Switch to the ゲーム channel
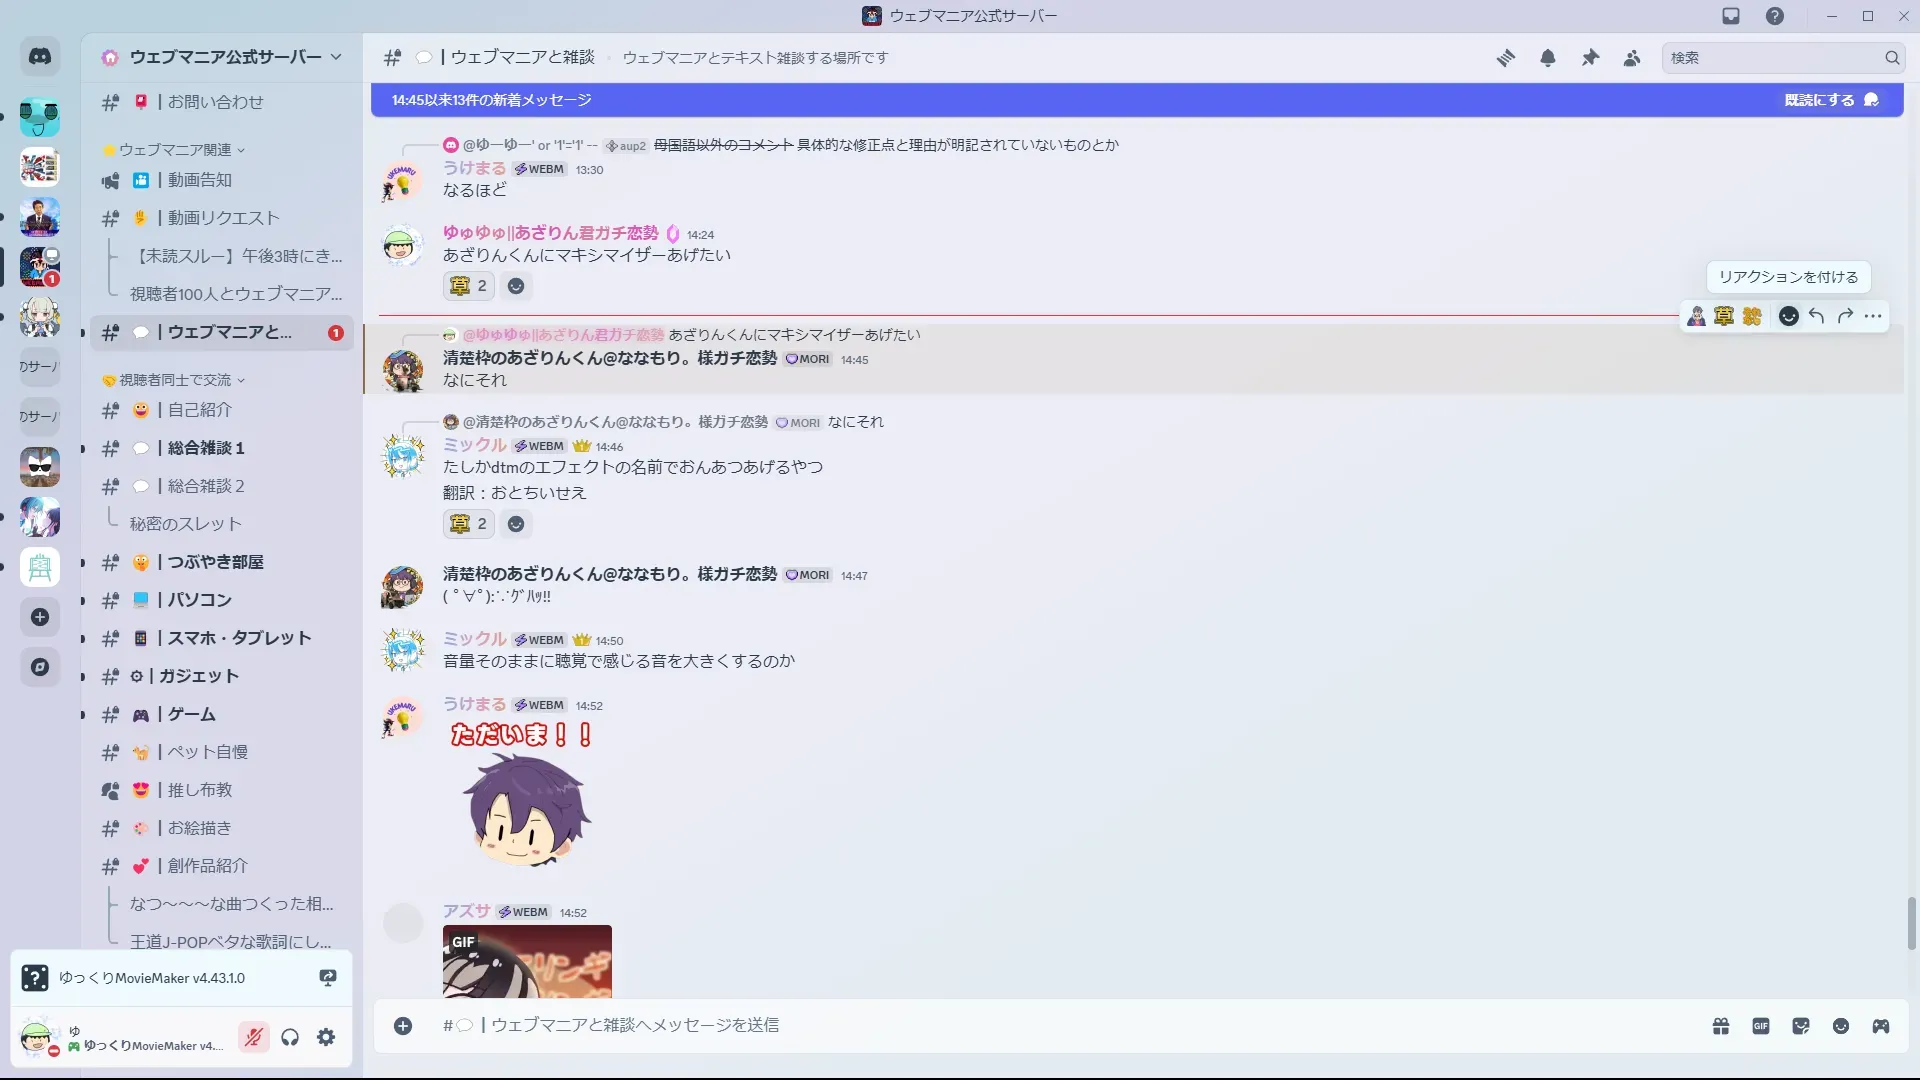1920x1080 pixels. (191, 714)
